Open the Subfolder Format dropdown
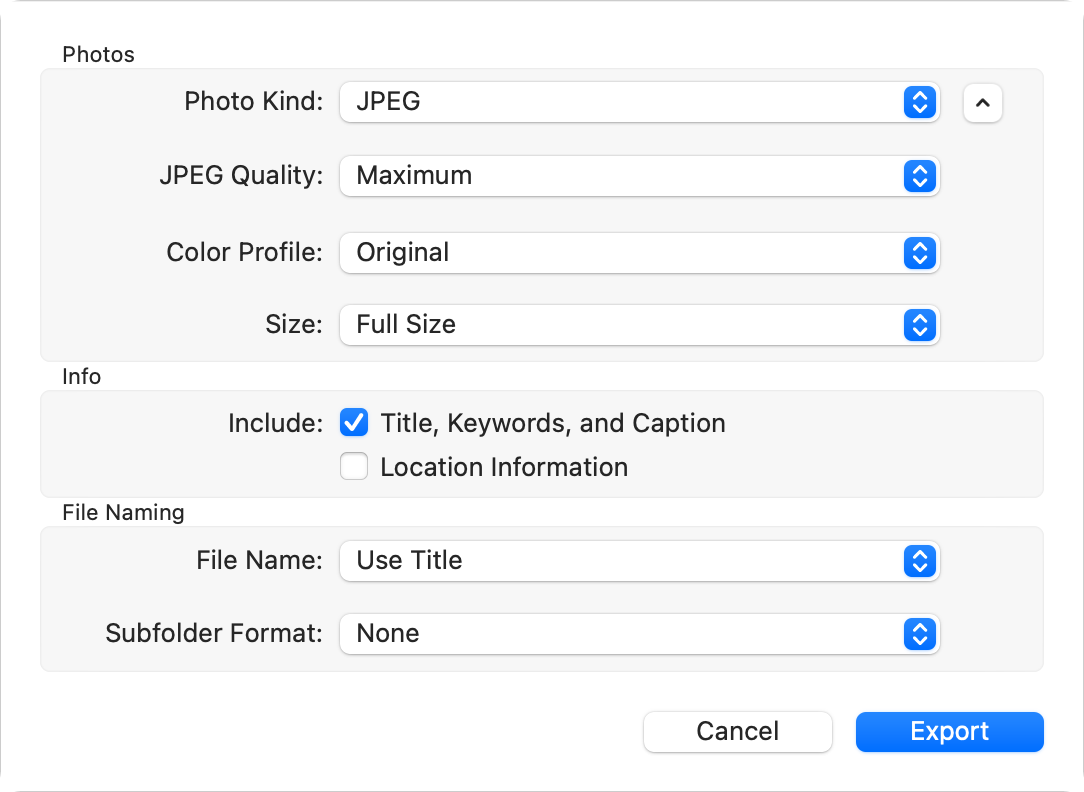Image resolution: width=1084 pixels, height=792 pixels. 639,634
